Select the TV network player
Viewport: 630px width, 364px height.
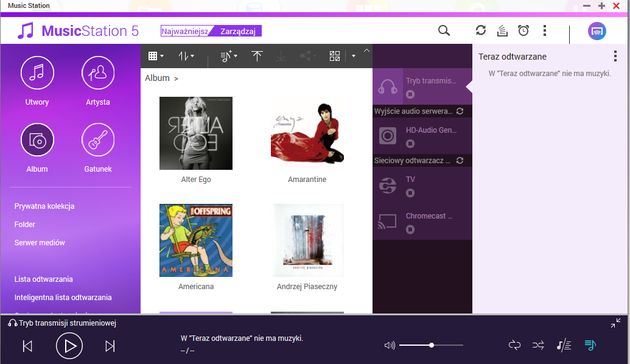click(422, 186)
